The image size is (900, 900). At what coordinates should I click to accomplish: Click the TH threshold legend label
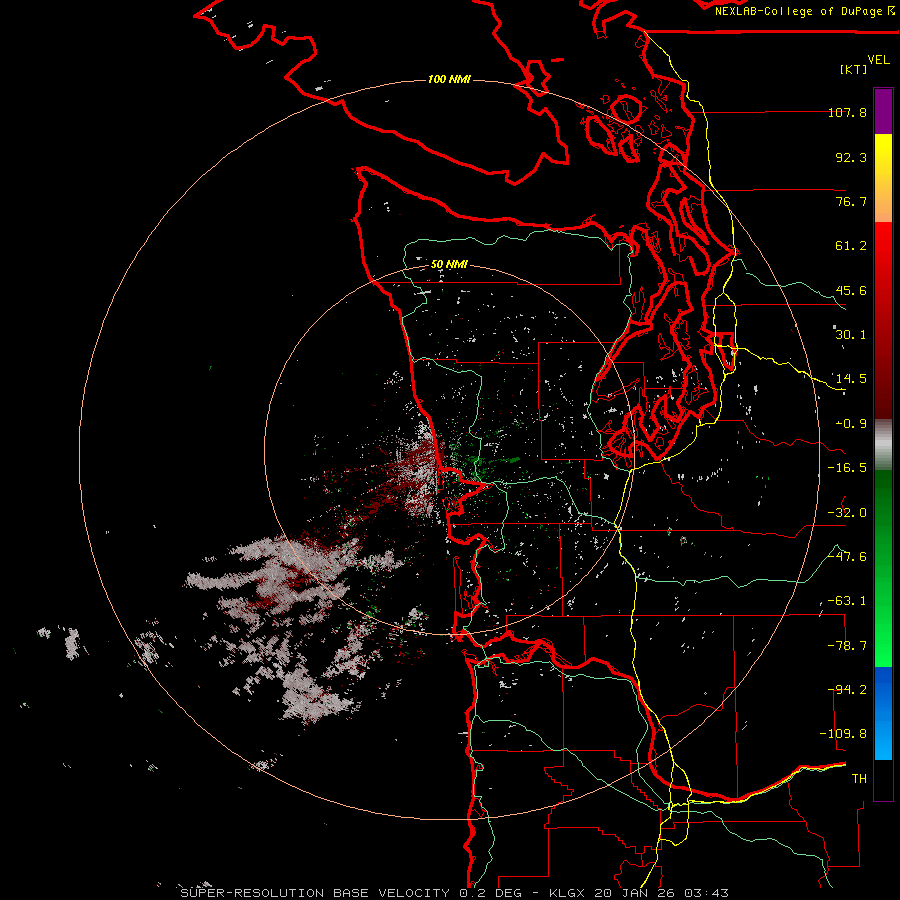tap(859, 779)
